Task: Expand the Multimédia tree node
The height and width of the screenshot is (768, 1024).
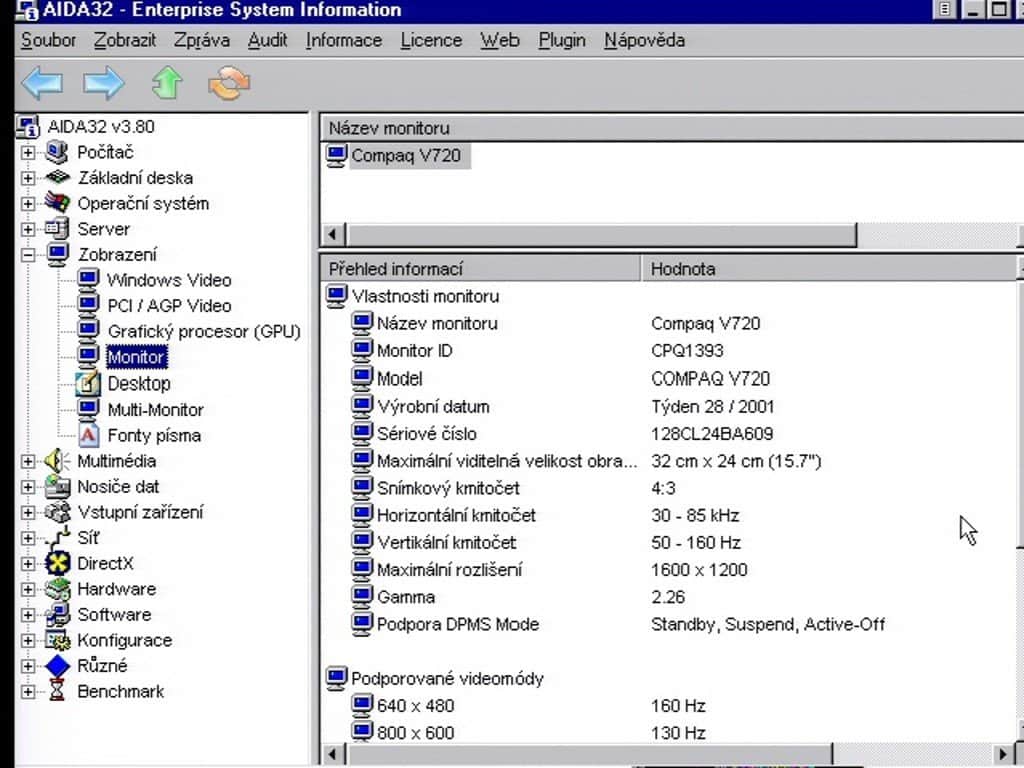Action: (27, 461)
